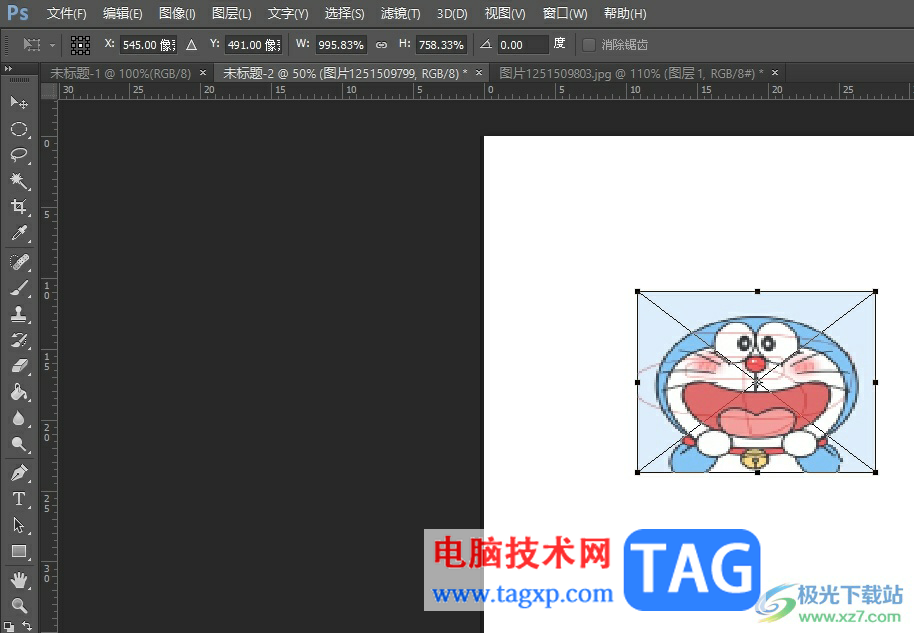The width and height of the screenshot is (914, 633).
Task: Expand the toolbar with double-arrow icon
Action: [8, 69]
